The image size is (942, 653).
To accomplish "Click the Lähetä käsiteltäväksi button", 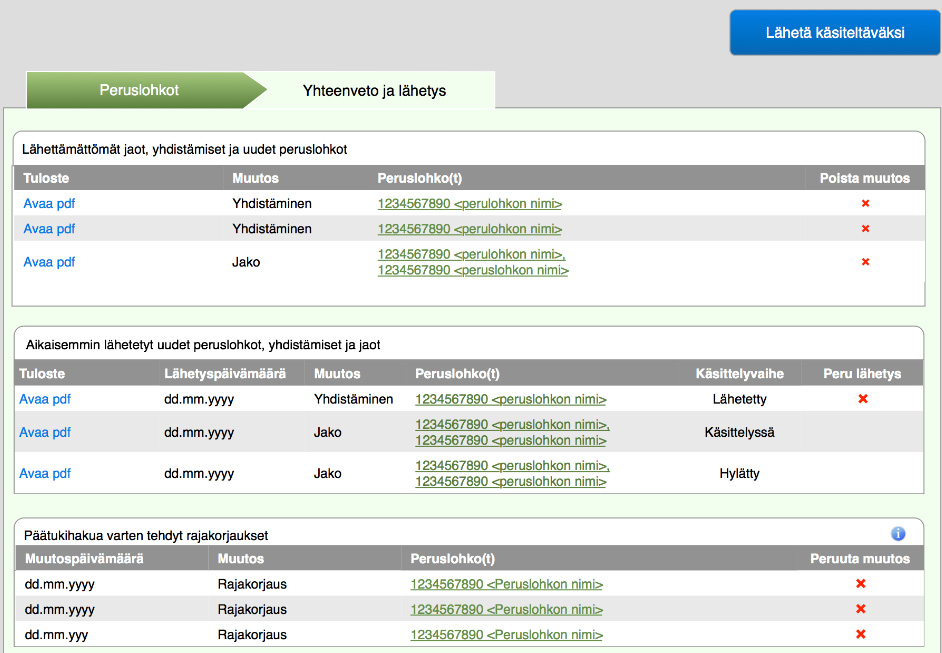I will pyautogui.click(x=834, y=32).
